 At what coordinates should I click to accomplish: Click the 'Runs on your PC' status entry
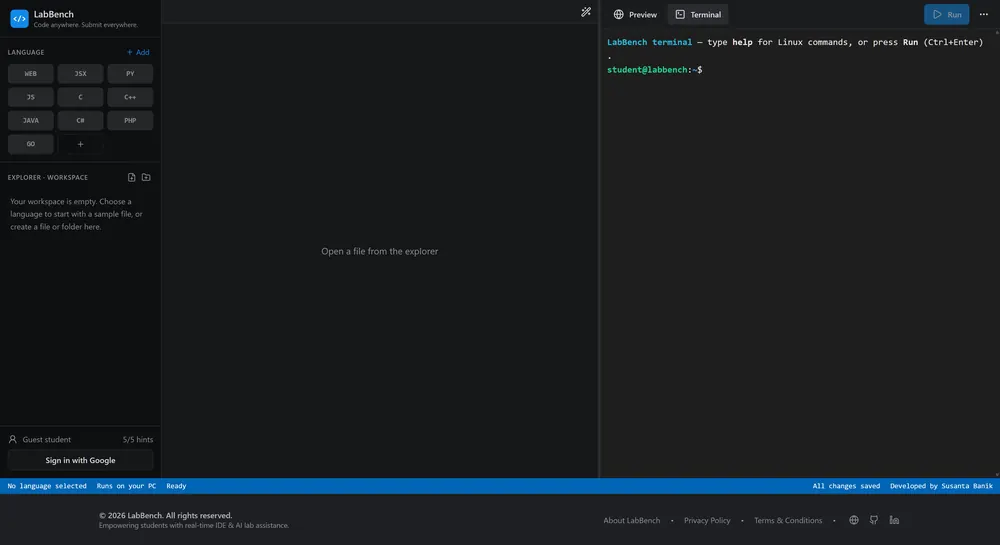coord(126,486)
